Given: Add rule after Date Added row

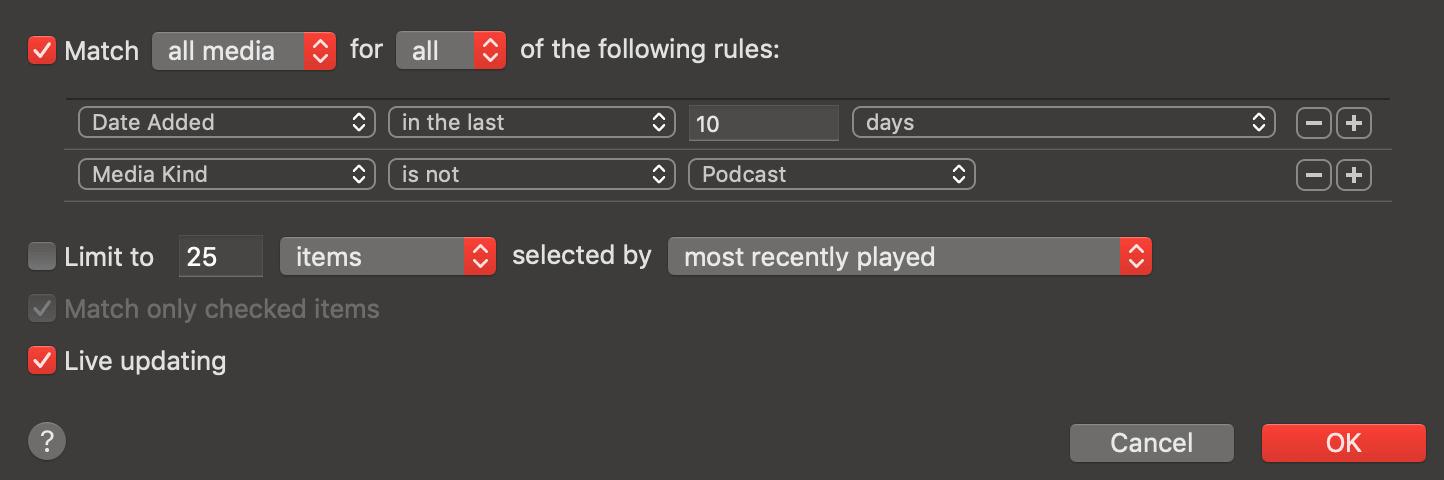Looking at the screenshot, I should [x=1354, y=123].
